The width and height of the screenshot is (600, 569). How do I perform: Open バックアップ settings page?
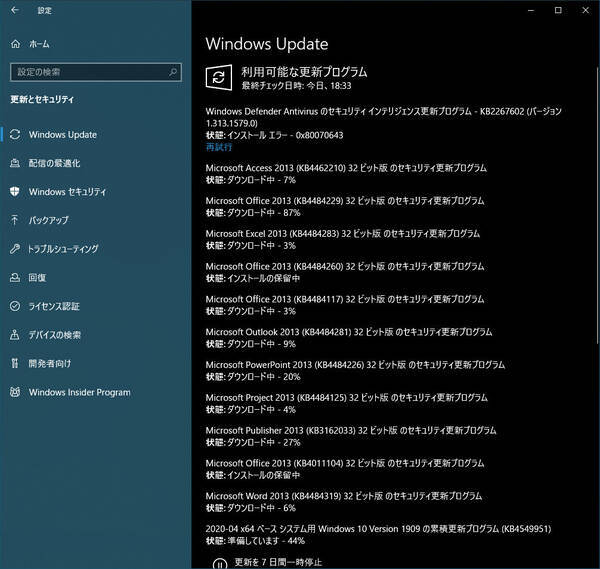pos(49,220)
